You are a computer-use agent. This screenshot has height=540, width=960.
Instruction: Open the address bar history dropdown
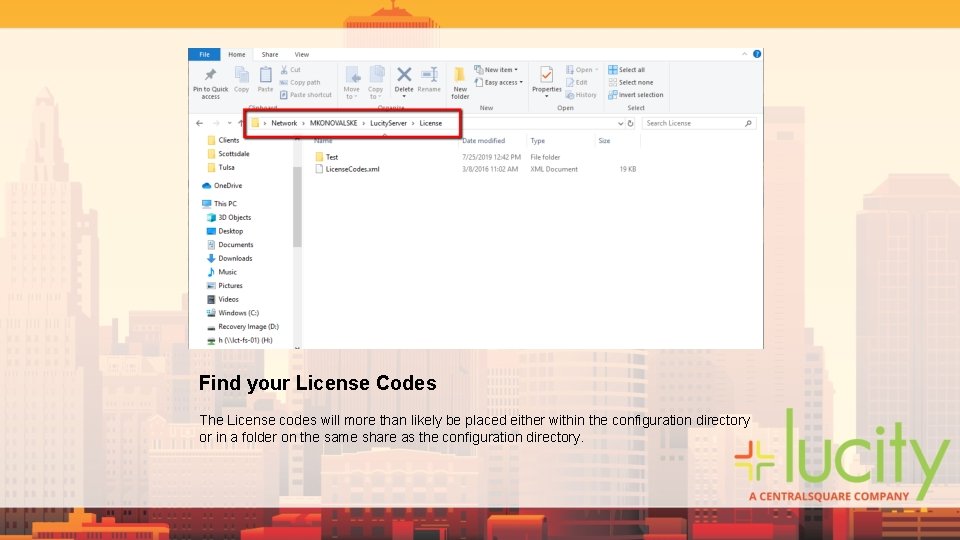620,123
